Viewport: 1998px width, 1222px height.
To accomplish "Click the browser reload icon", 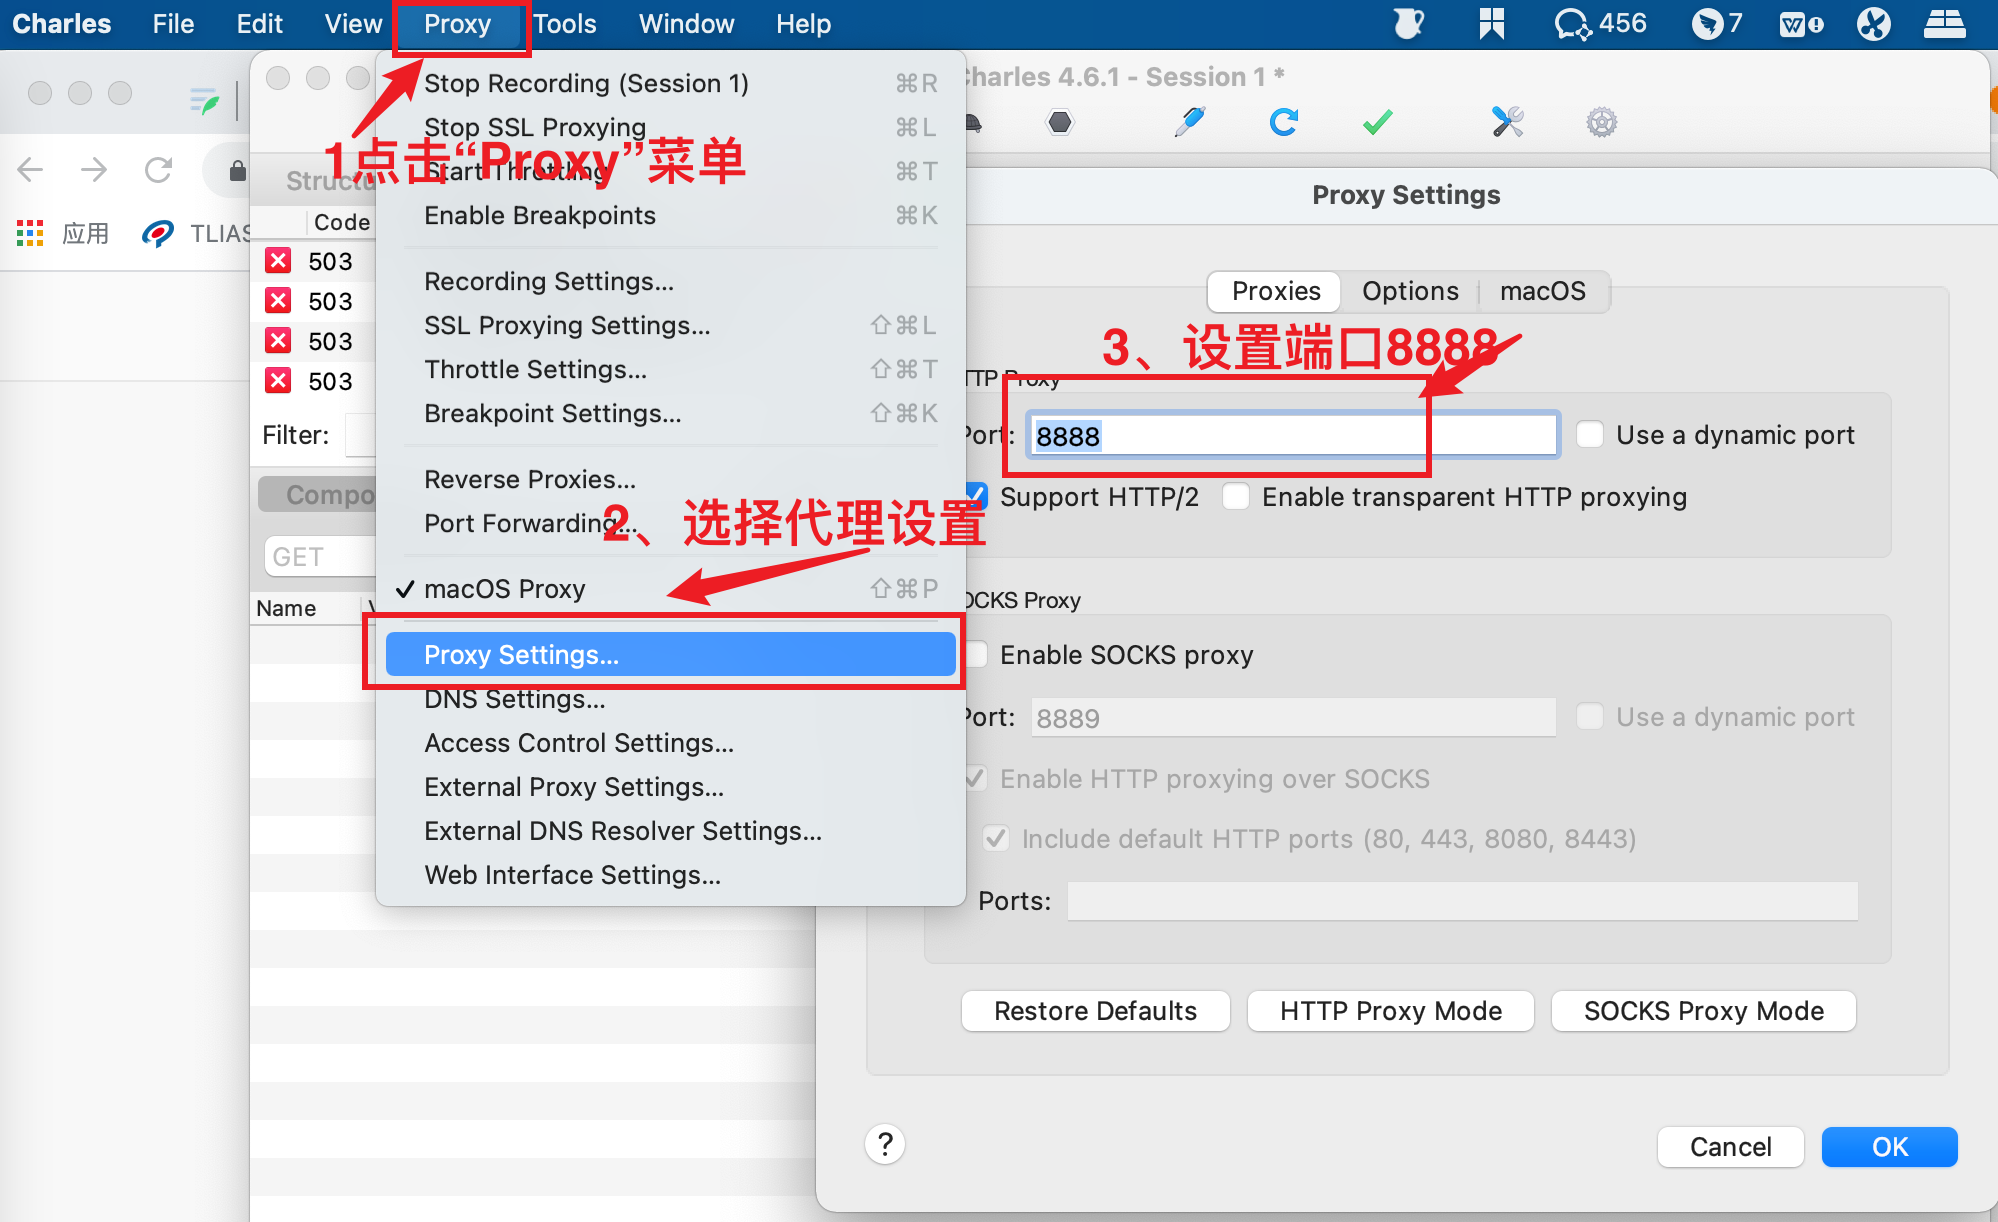I will point(158,170).
